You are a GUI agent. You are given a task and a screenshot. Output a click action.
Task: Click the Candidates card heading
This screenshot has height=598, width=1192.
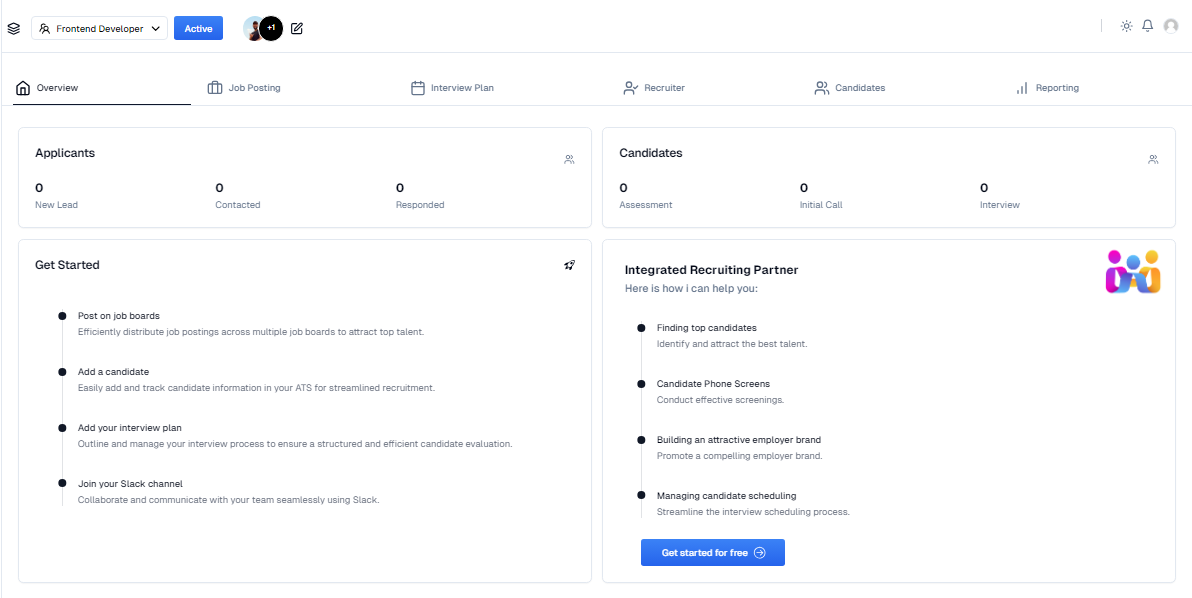coord(651,153)
